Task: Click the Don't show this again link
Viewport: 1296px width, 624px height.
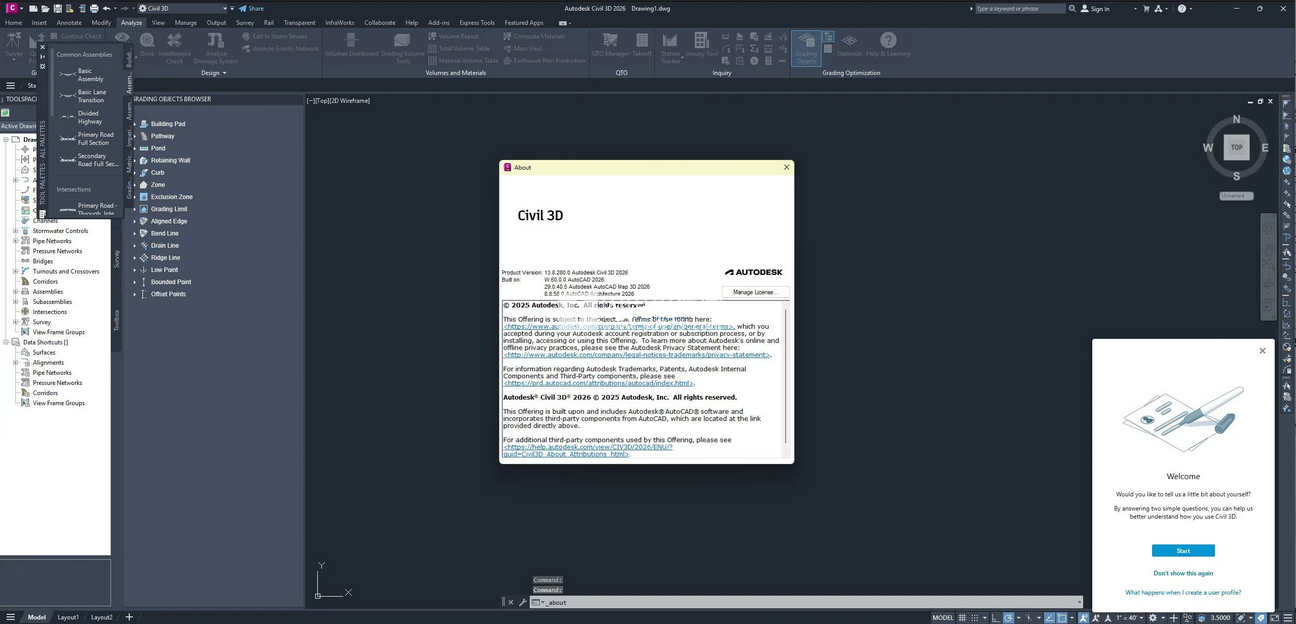Action: click(x=1183, y=573)
